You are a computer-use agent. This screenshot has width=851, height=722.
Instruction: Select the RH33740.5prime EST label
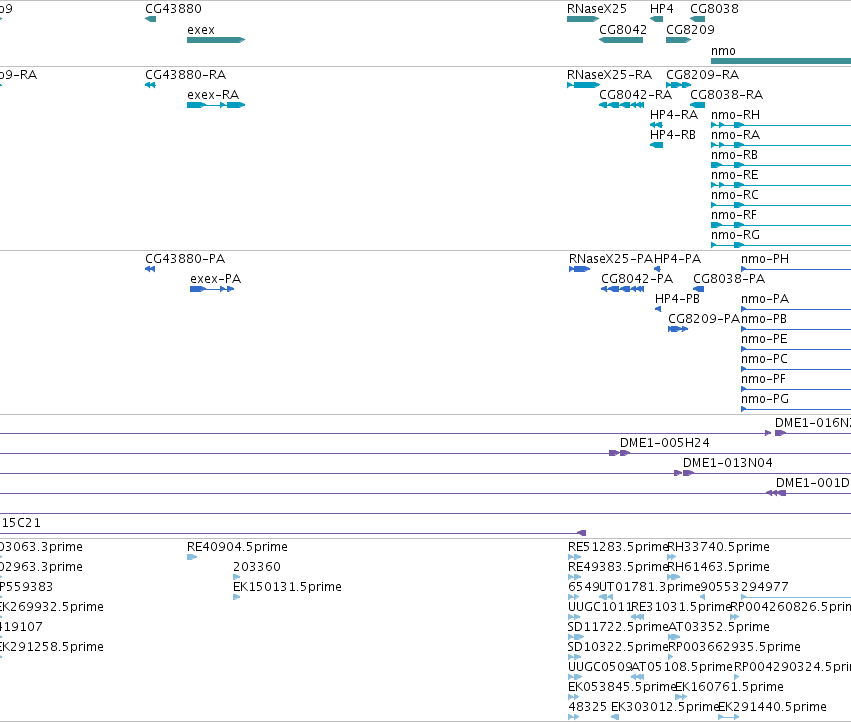point(719,547)
